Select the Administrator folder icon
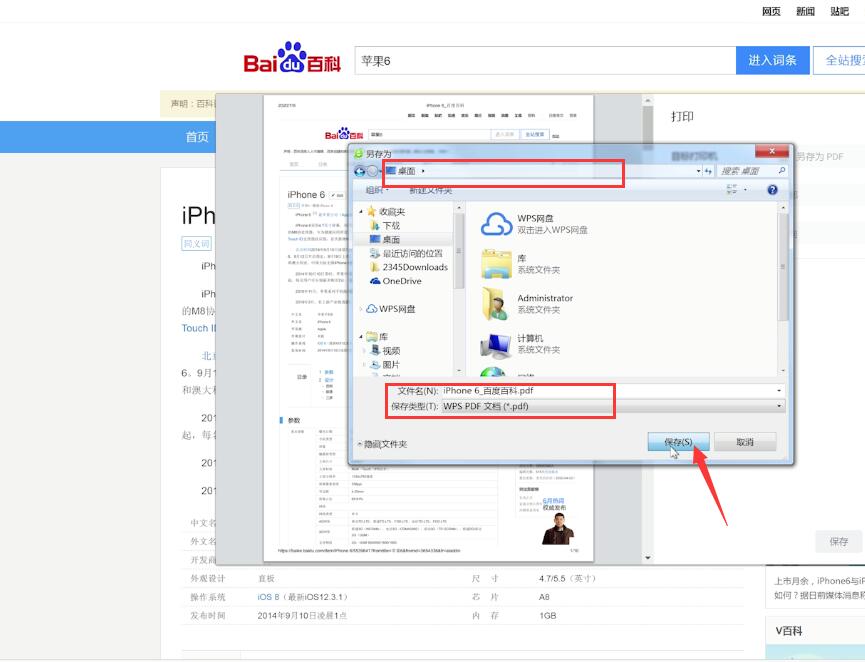Image resolution: width=865 pixels, height=662 pixels. click(495, 304)
